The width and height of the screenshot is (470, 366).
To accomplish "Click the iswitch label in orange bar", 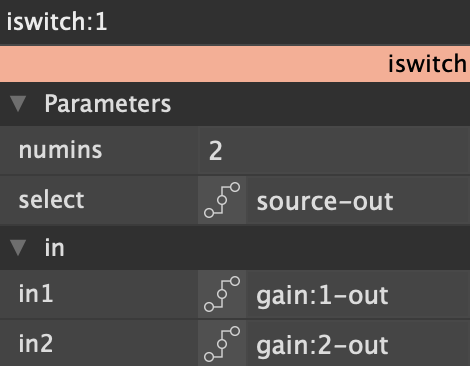I will click(427, 64).
